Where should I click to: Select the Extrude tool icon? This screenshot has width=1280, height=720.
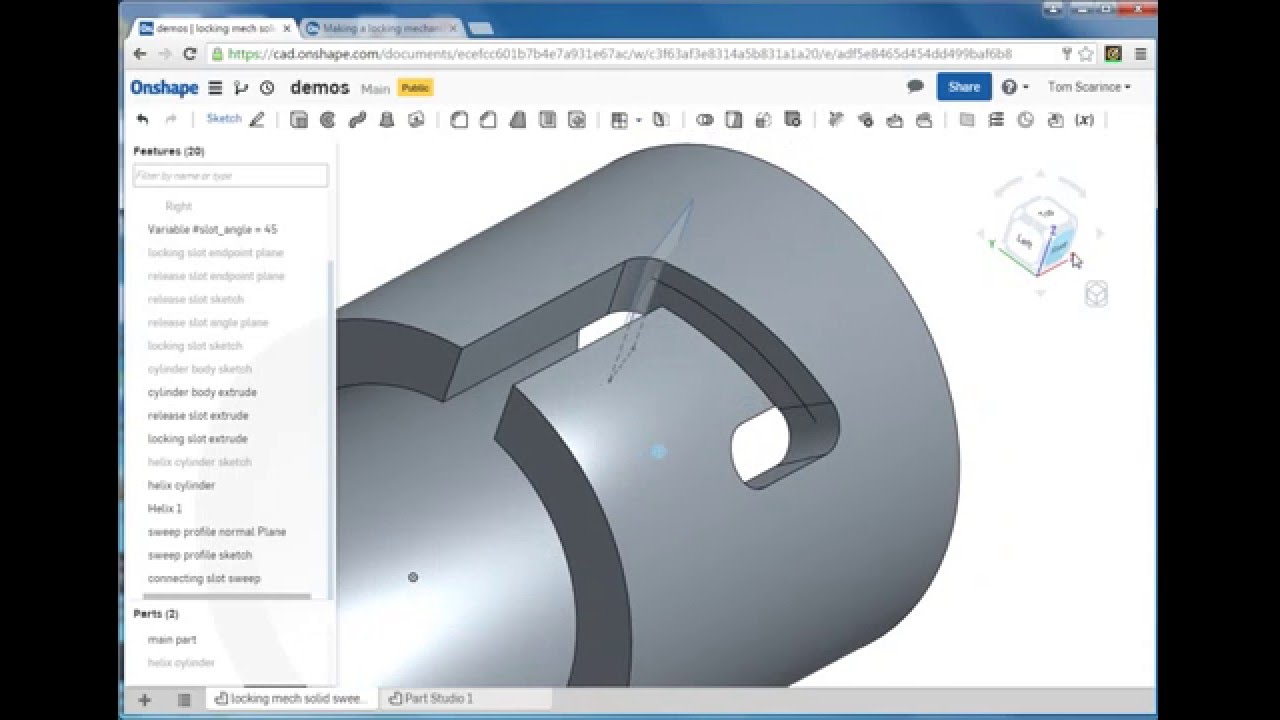[298, 120]
